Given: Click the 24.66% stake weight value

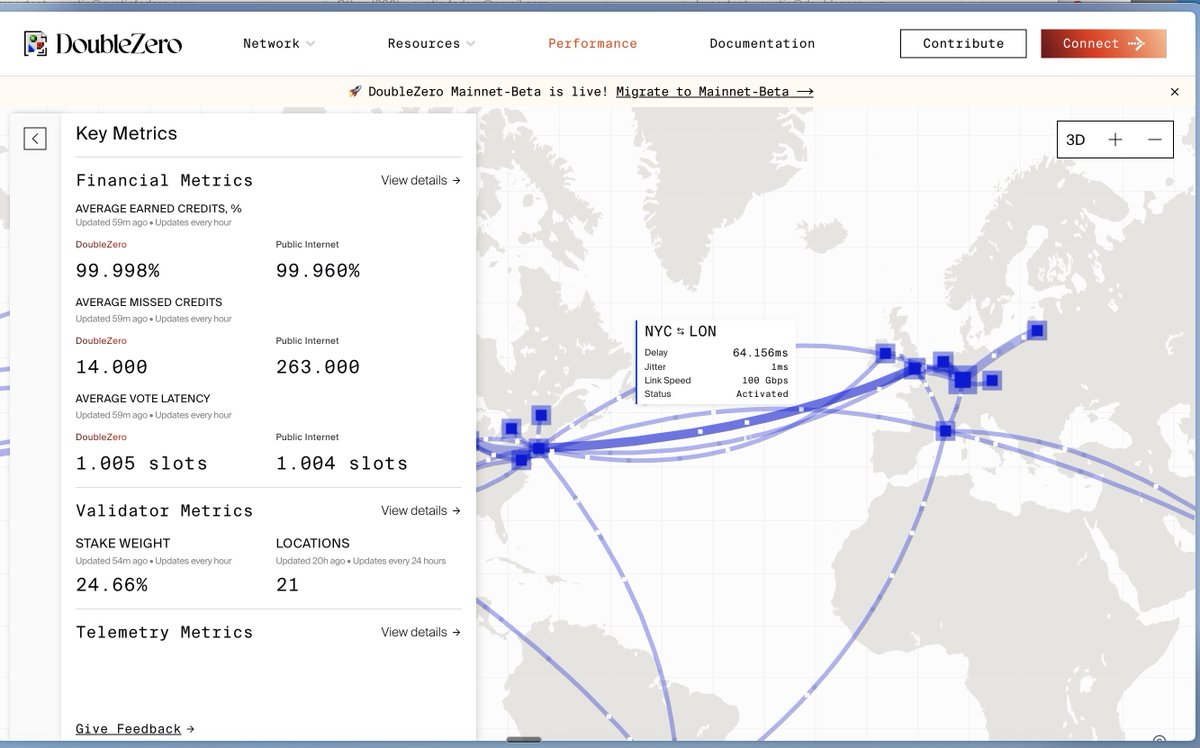Looking at the screenshot, I should coord(112,585).
